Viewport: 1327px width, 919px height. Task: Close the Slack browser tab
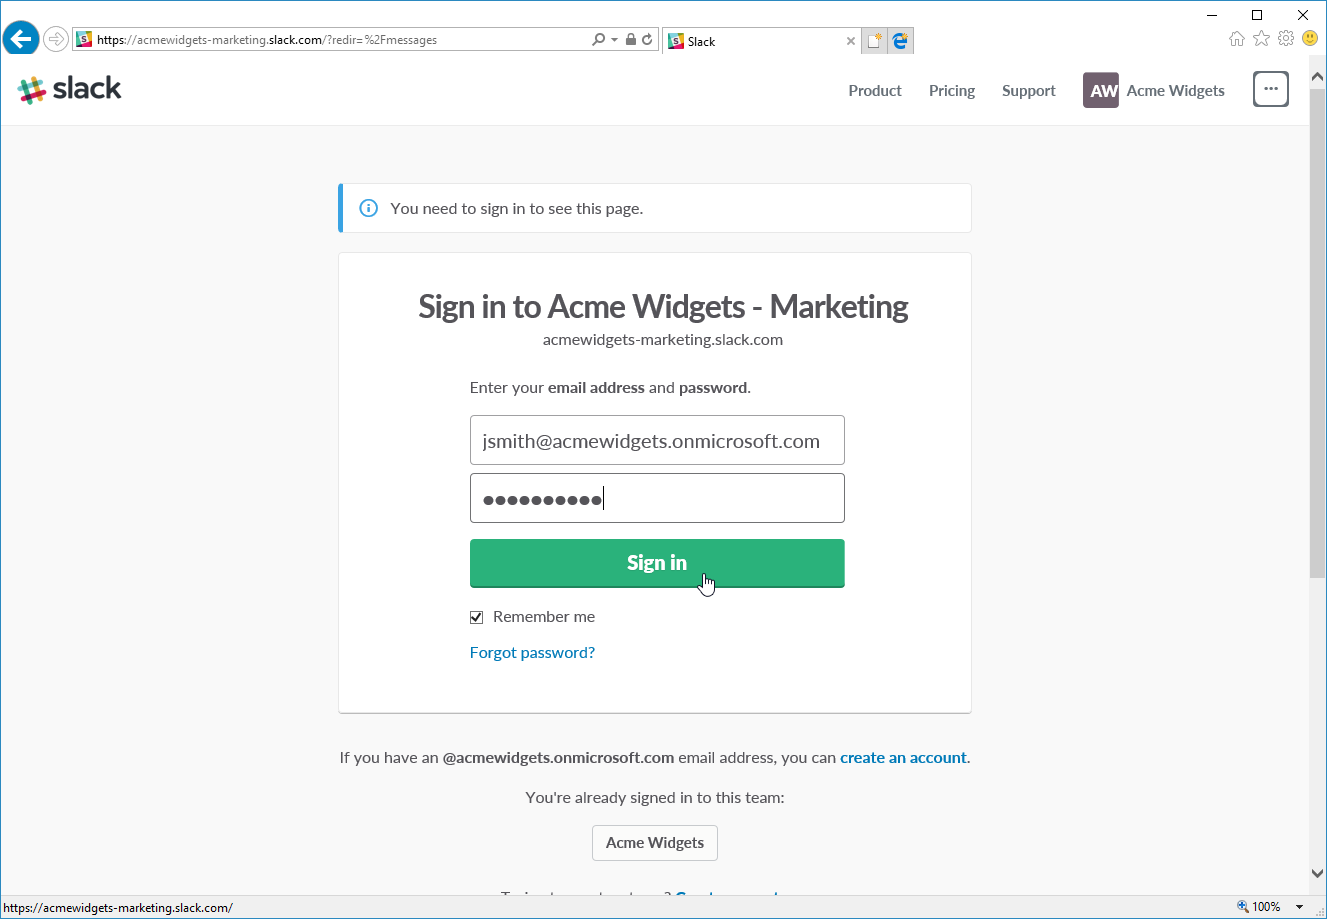tap(851, 41)
